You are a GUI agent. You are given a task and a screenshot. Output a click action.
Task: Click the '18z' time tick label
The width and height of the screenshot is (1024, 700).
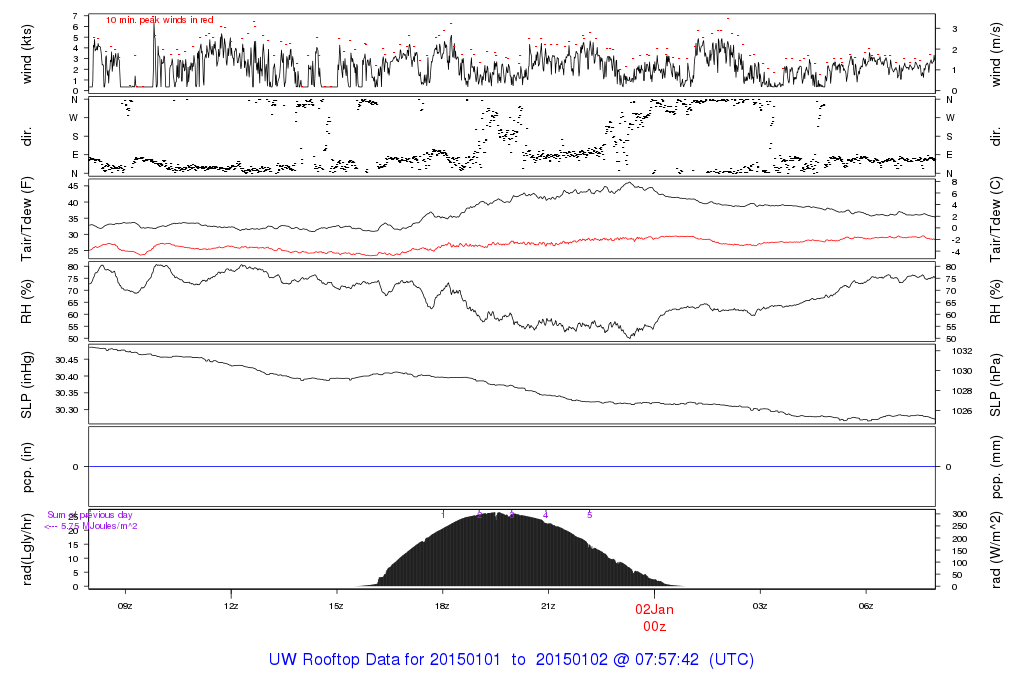point(442,606)
